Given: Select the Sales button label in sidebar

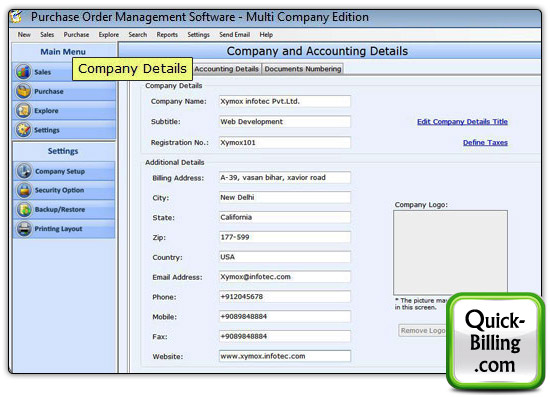Looking at the screenshot, I should [42, 72].
